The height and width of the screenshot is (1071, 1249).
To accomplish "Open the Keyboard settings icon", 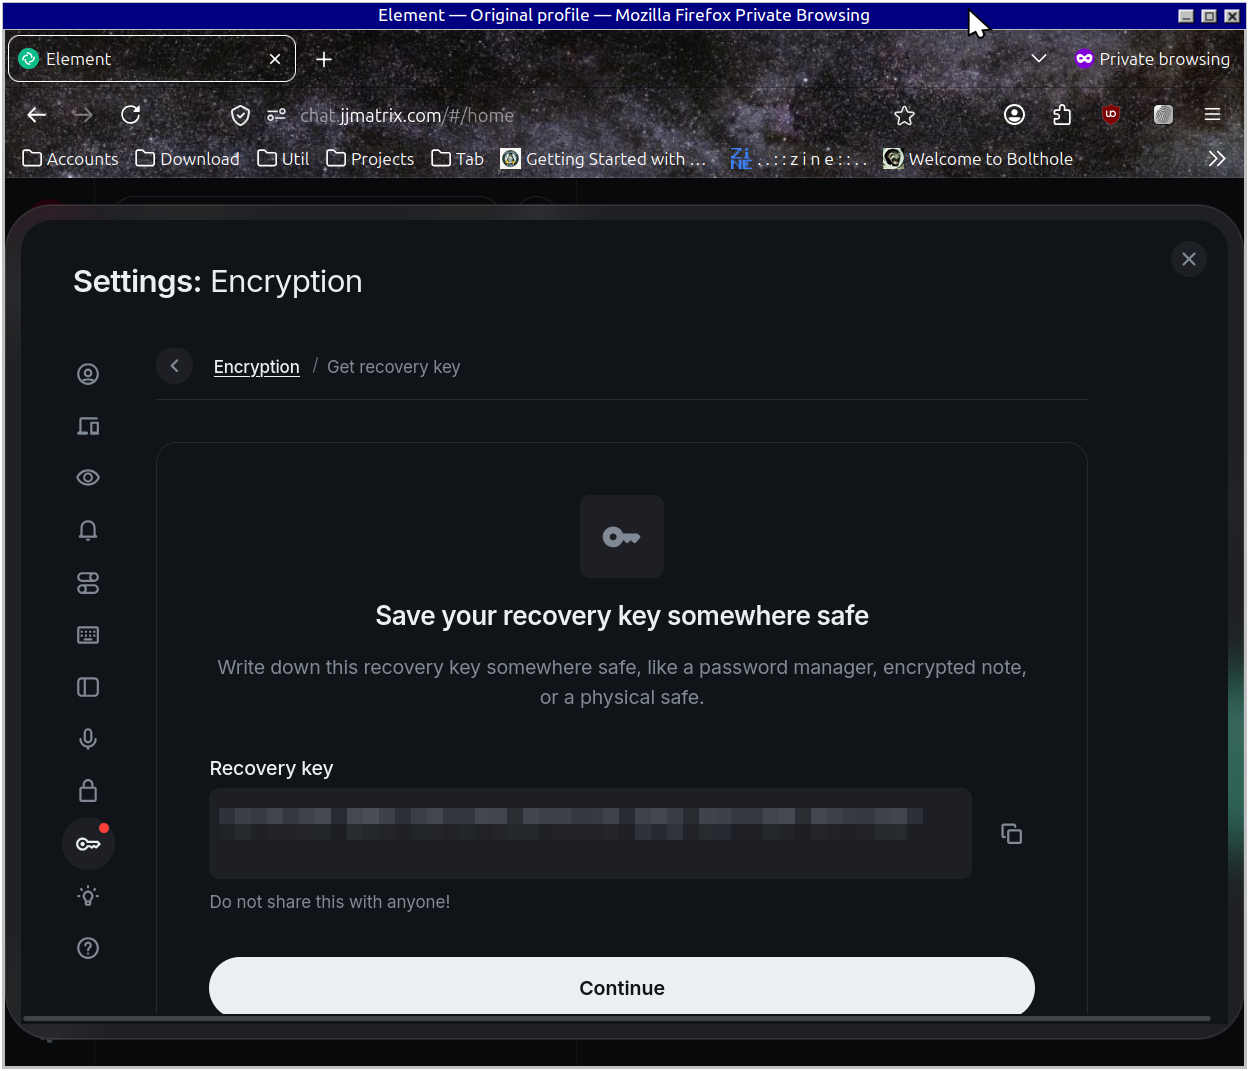I will [x=88, y=635].
